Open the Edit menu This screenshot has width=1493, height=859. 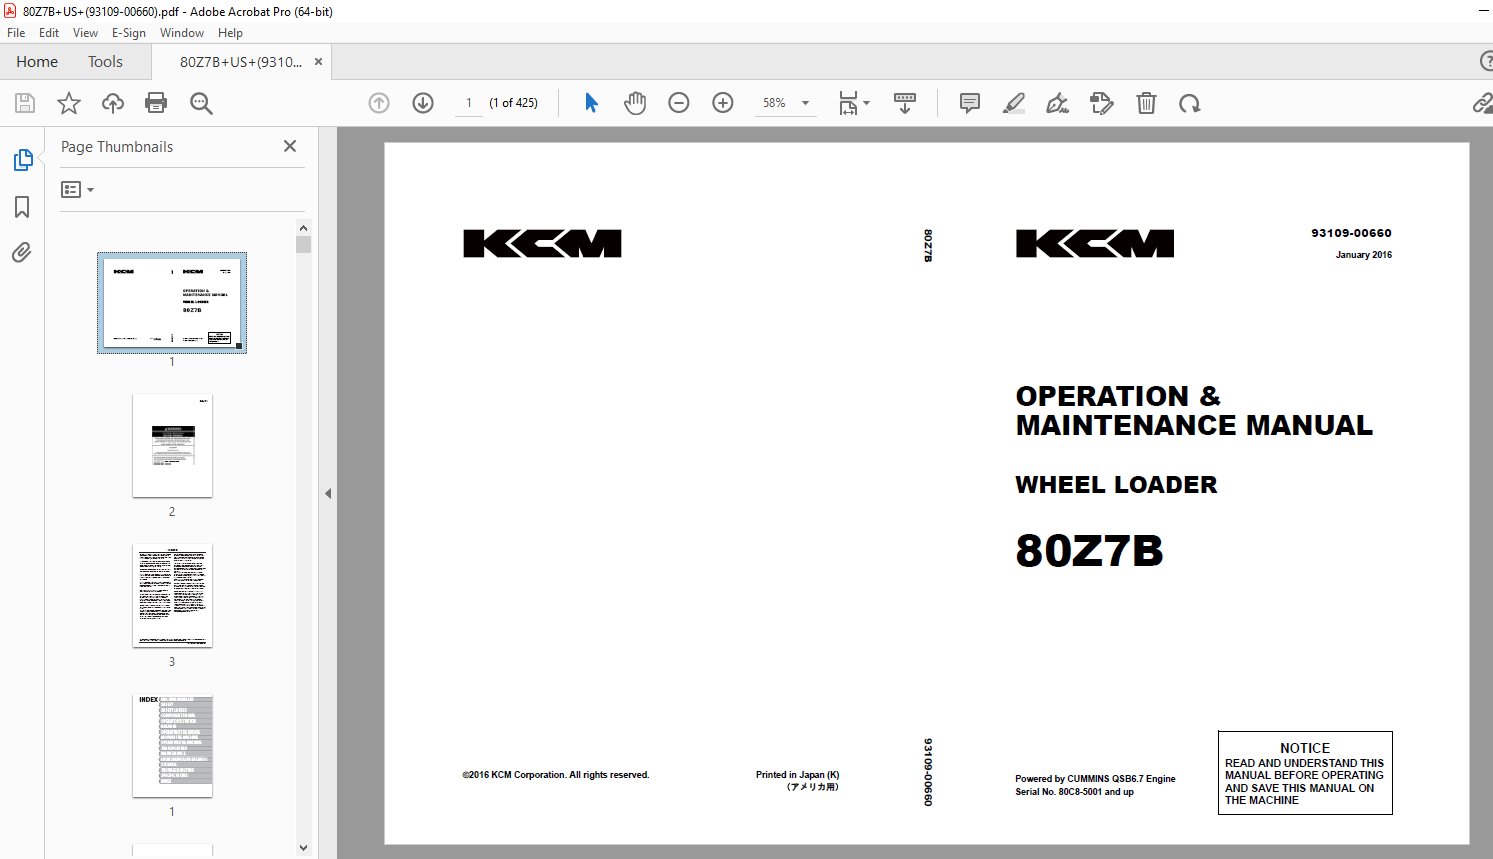tap(49, 33)
